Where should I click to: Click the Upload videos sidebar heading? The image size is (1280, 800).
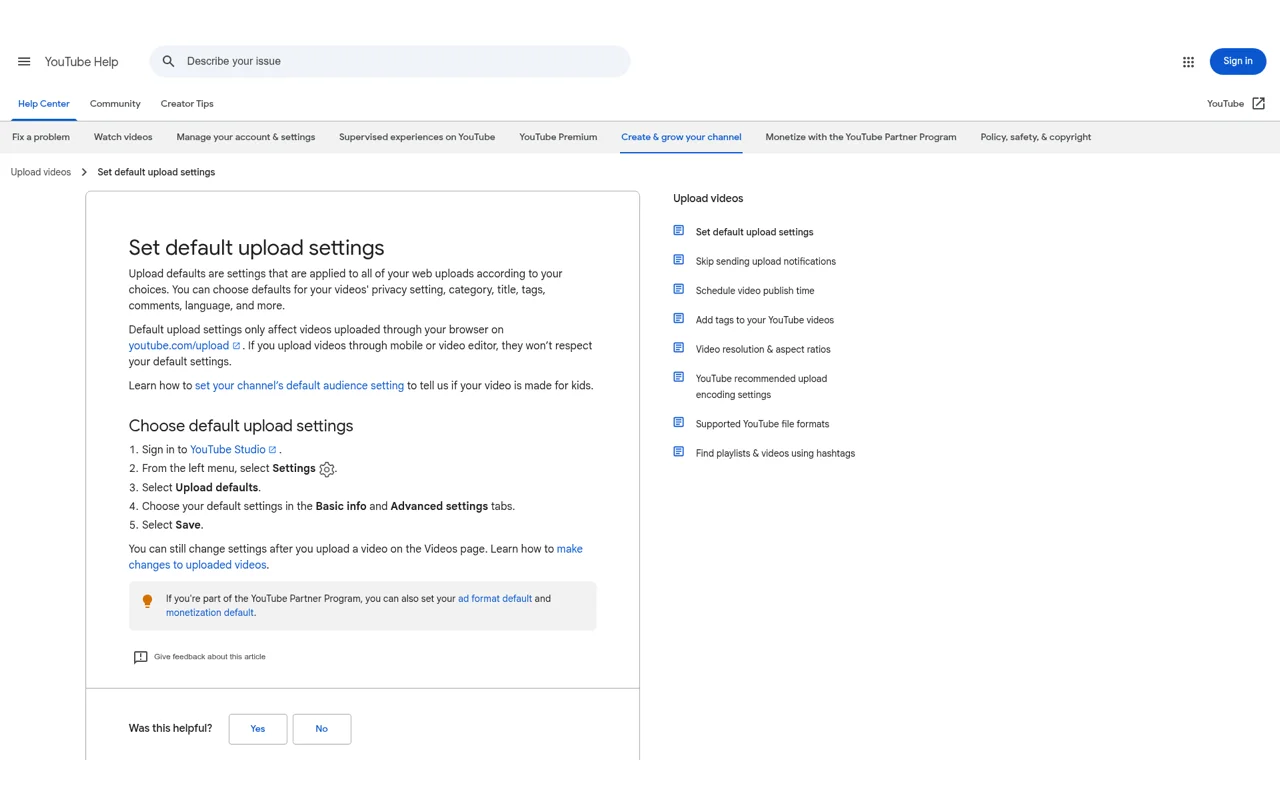pos(708,199)
